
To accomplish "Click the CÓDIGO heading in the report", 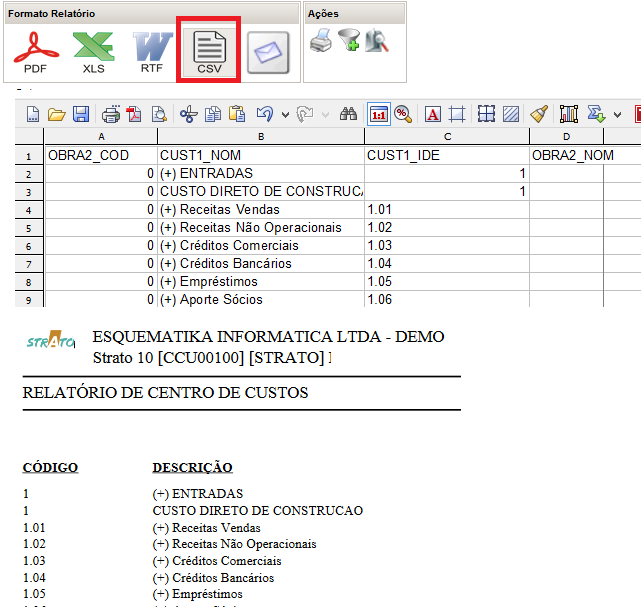I will (50, 467).
